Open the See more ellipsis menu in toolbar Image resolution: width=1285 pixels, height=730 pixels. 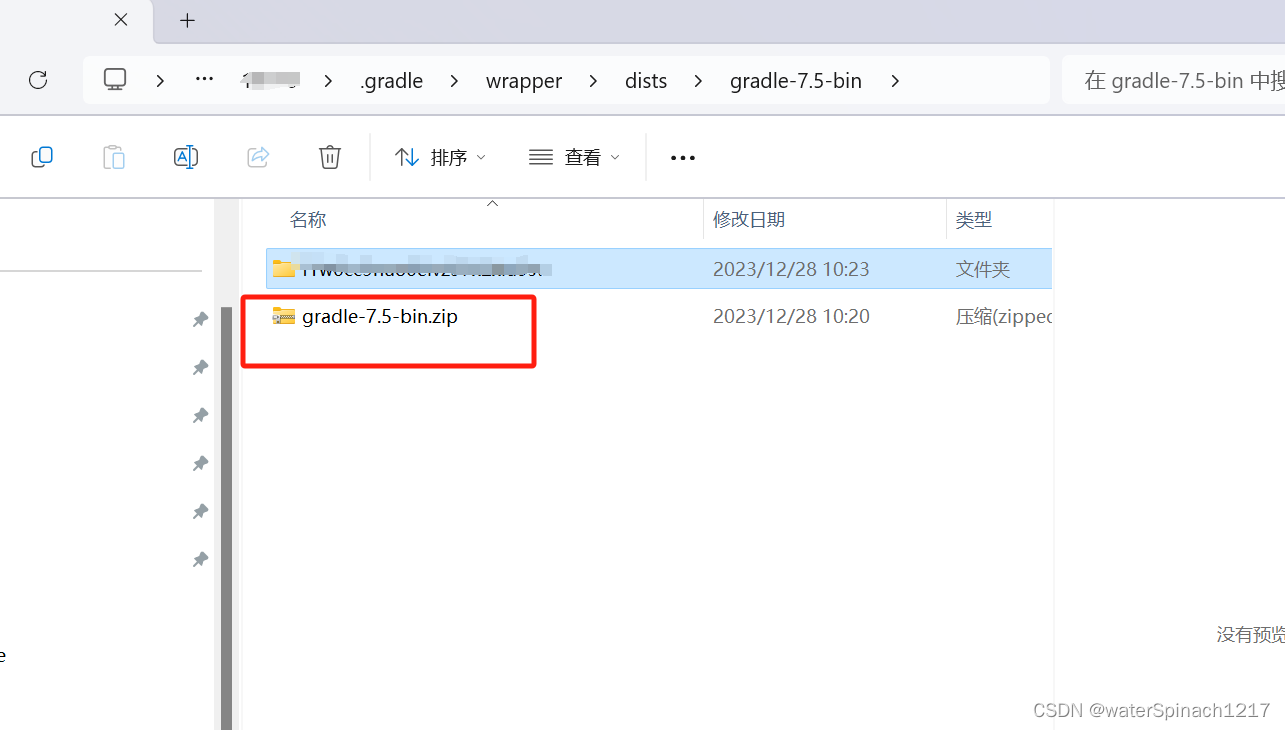coord(683,158)
